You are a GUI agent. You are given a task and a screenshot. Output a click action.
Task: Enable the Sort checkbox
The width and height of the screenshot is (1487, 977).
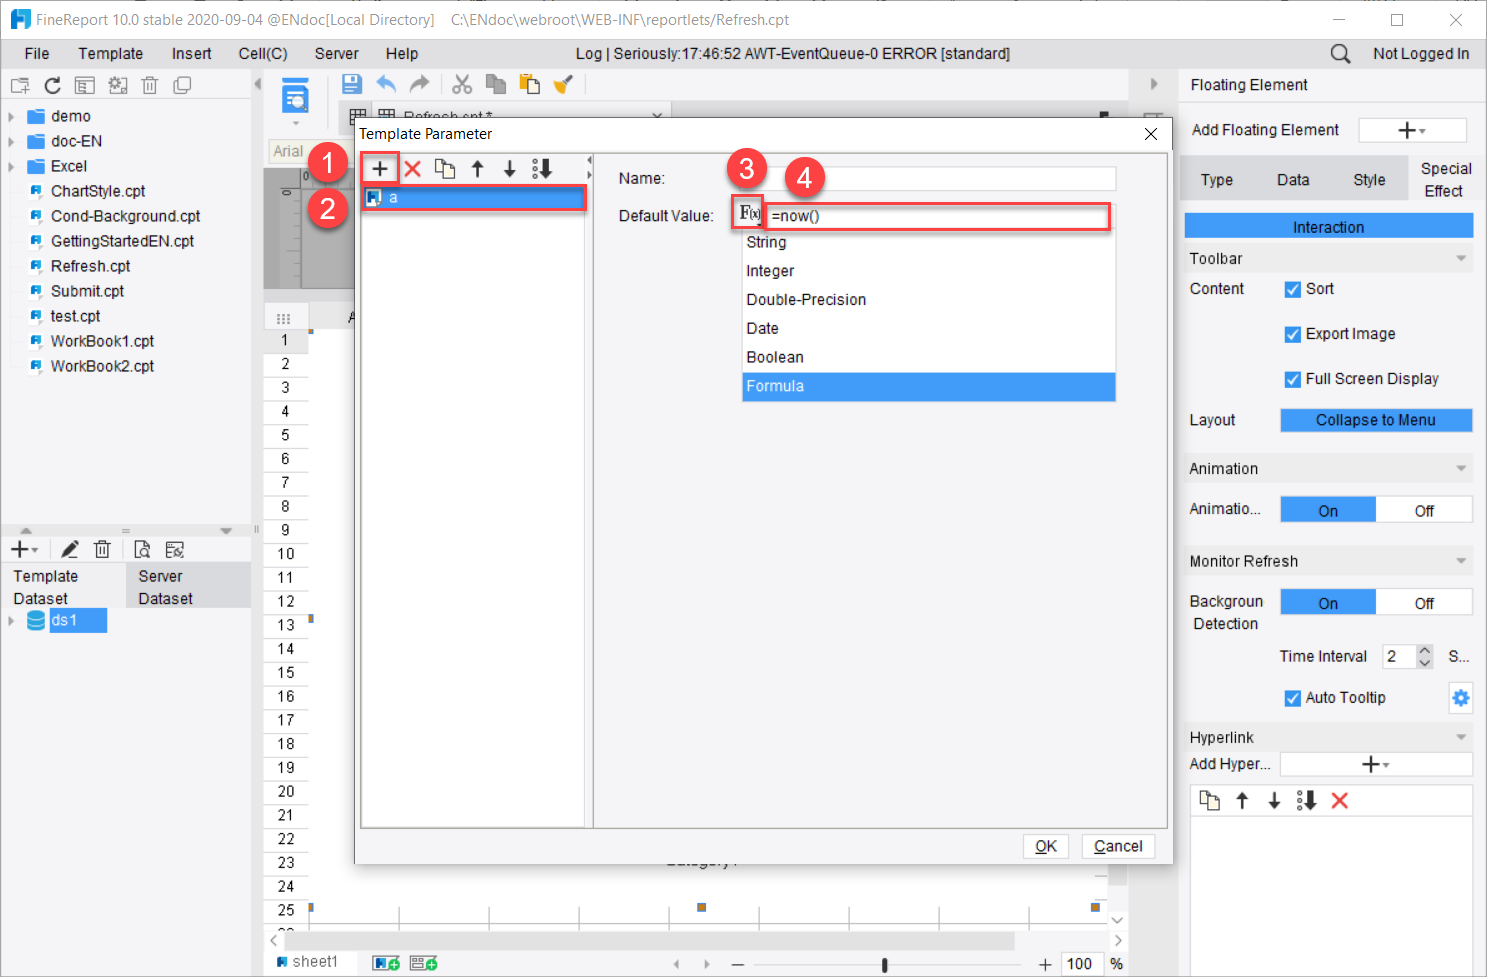(1292, 289)
